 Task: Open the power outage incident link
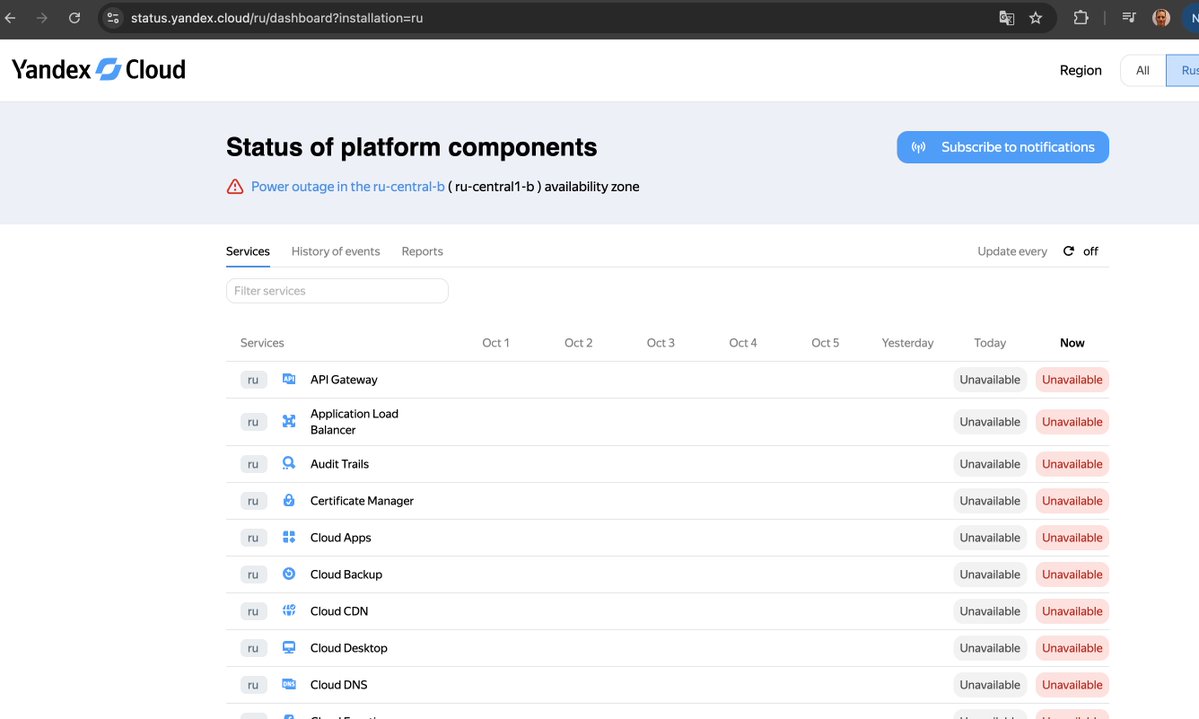(x=348, y=187)
